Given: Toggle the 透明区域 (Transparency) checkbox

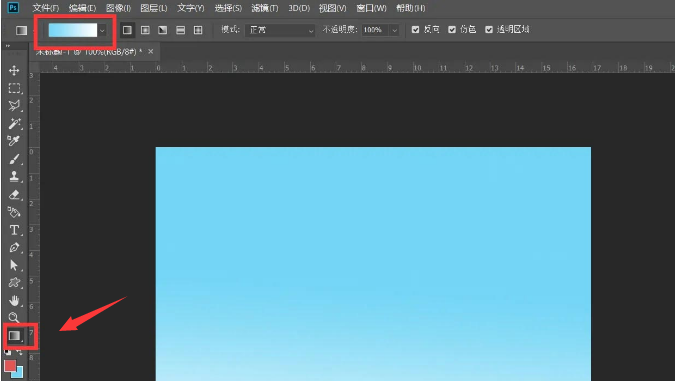Looking at the screenshot, I should pos(489,30).
